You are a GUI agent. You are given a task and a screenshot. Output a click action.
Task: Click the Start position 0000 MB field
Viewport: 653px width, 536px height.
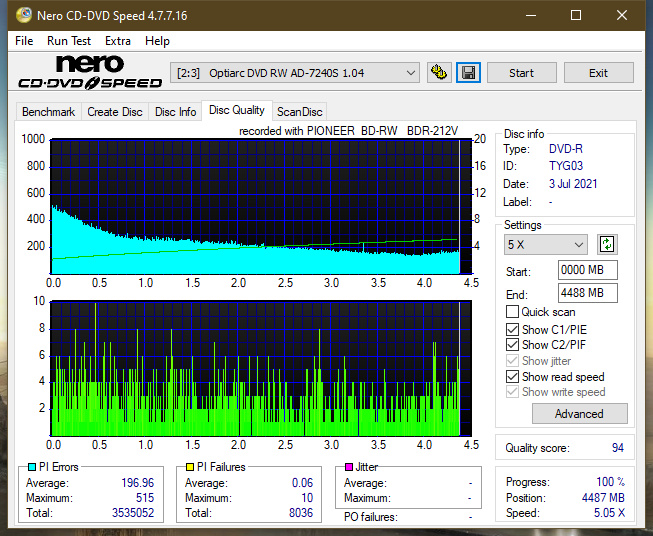coord(588,270)
